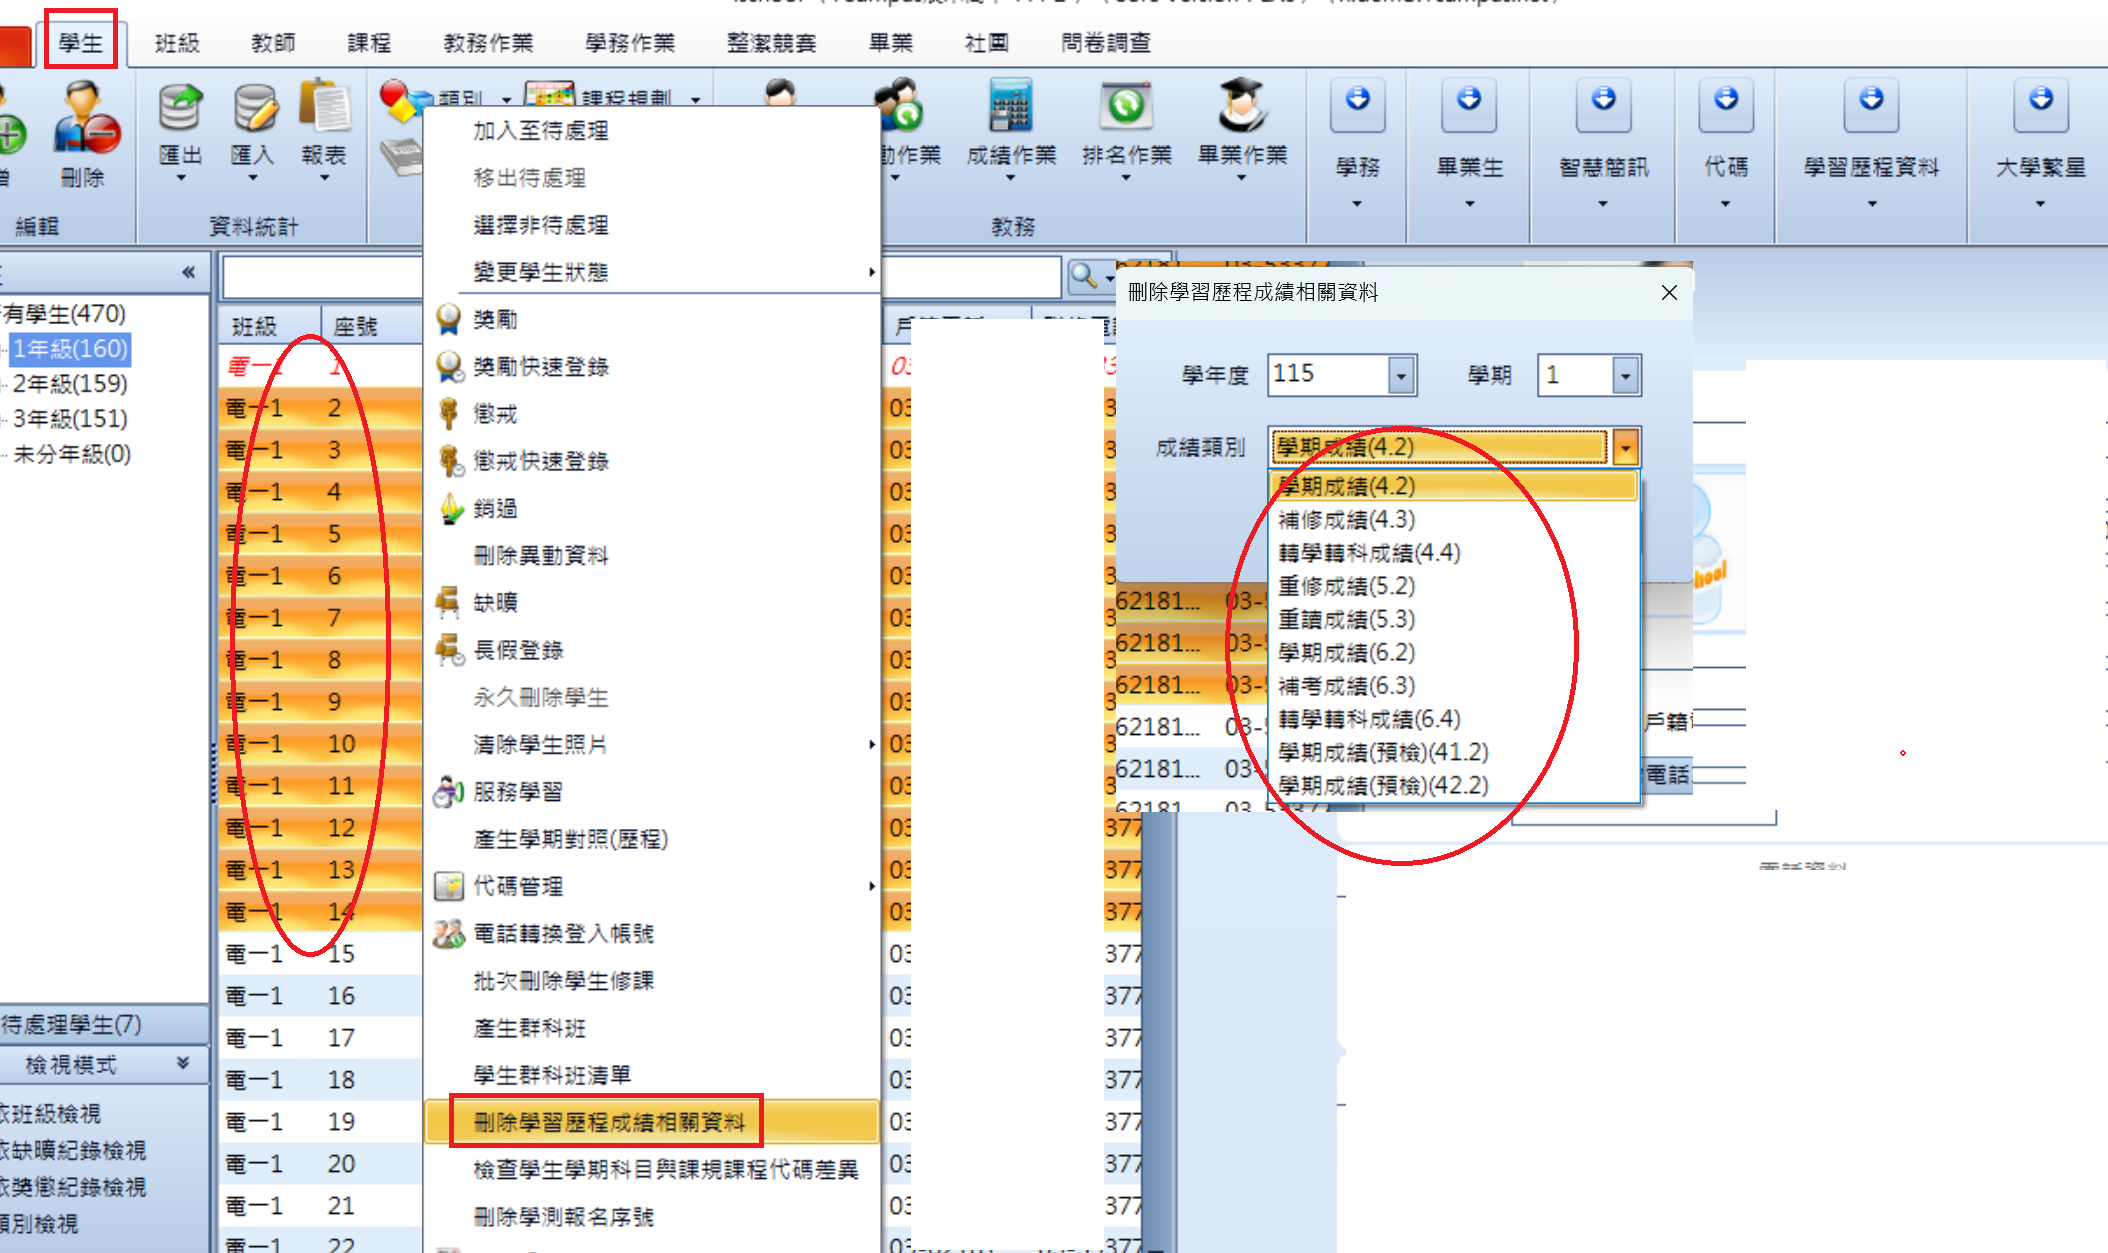This screenshot has height=1253, width=2108.
Task: Click the 智慧簡訊 download icon
Action: pos(1603,104)
